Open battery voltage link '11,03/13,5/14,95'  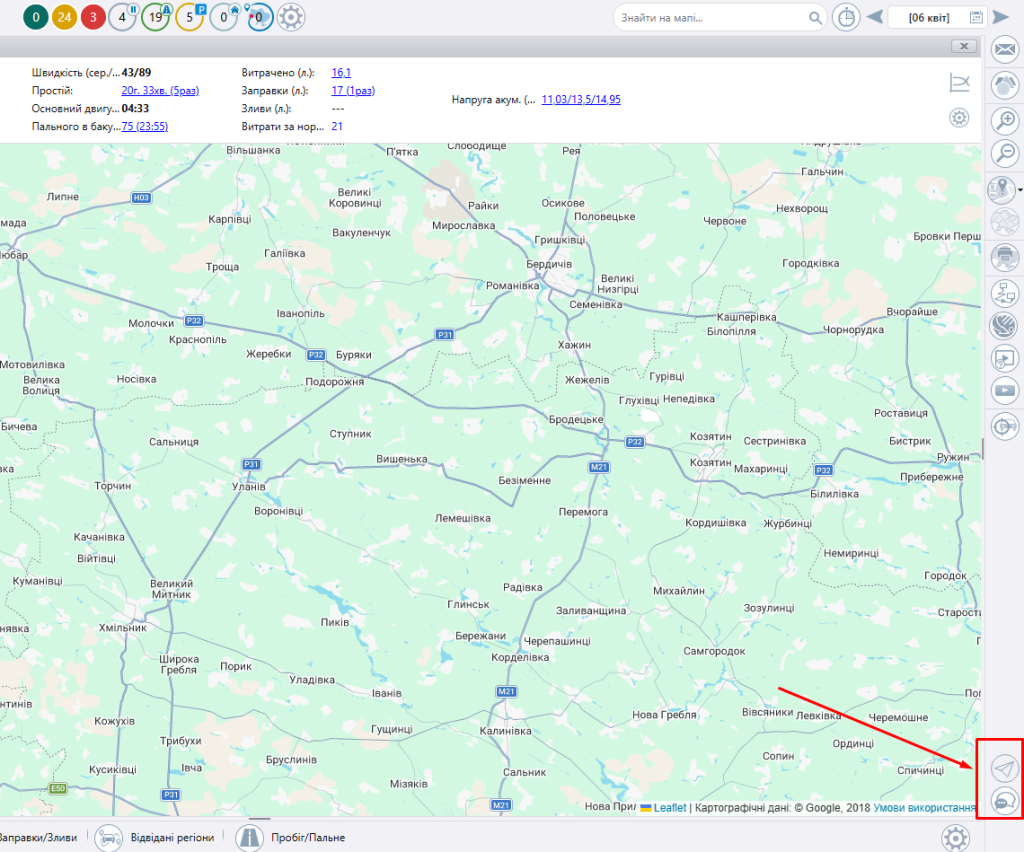(581, 100)
